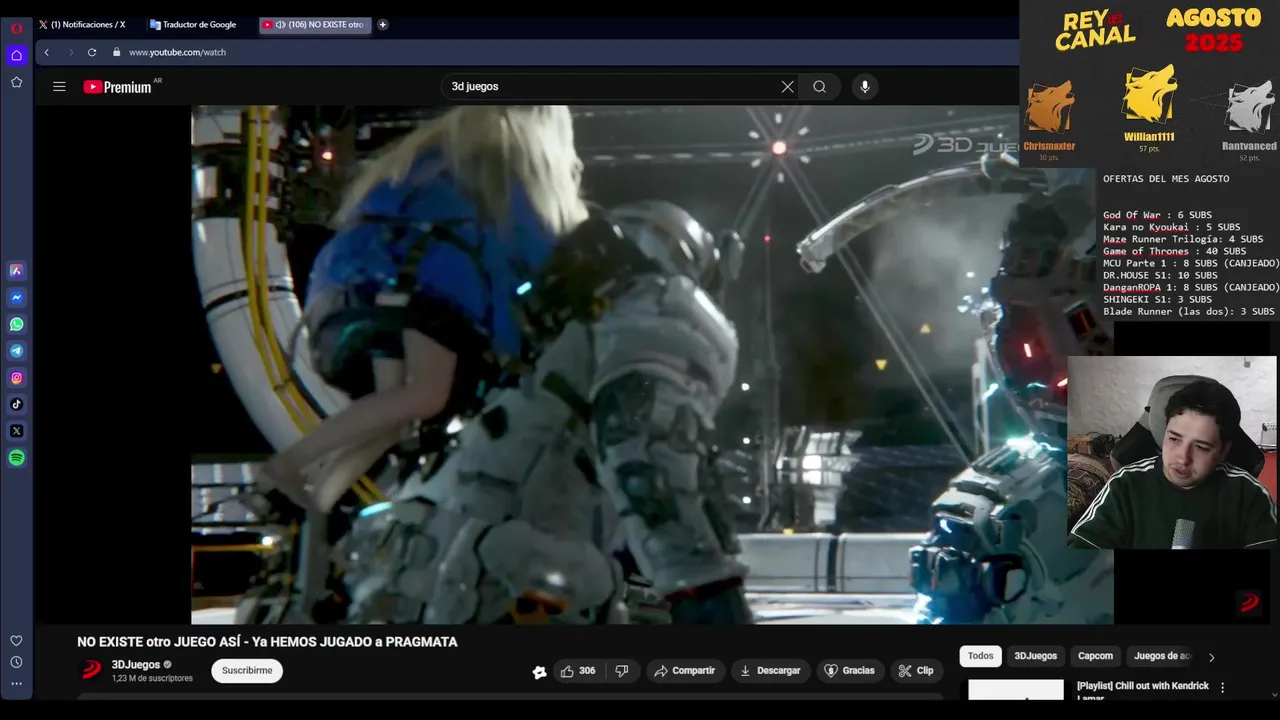Open sidebar three-dots setup menu
This screenshot has height=720, width=1280.
tap(16, 684)
